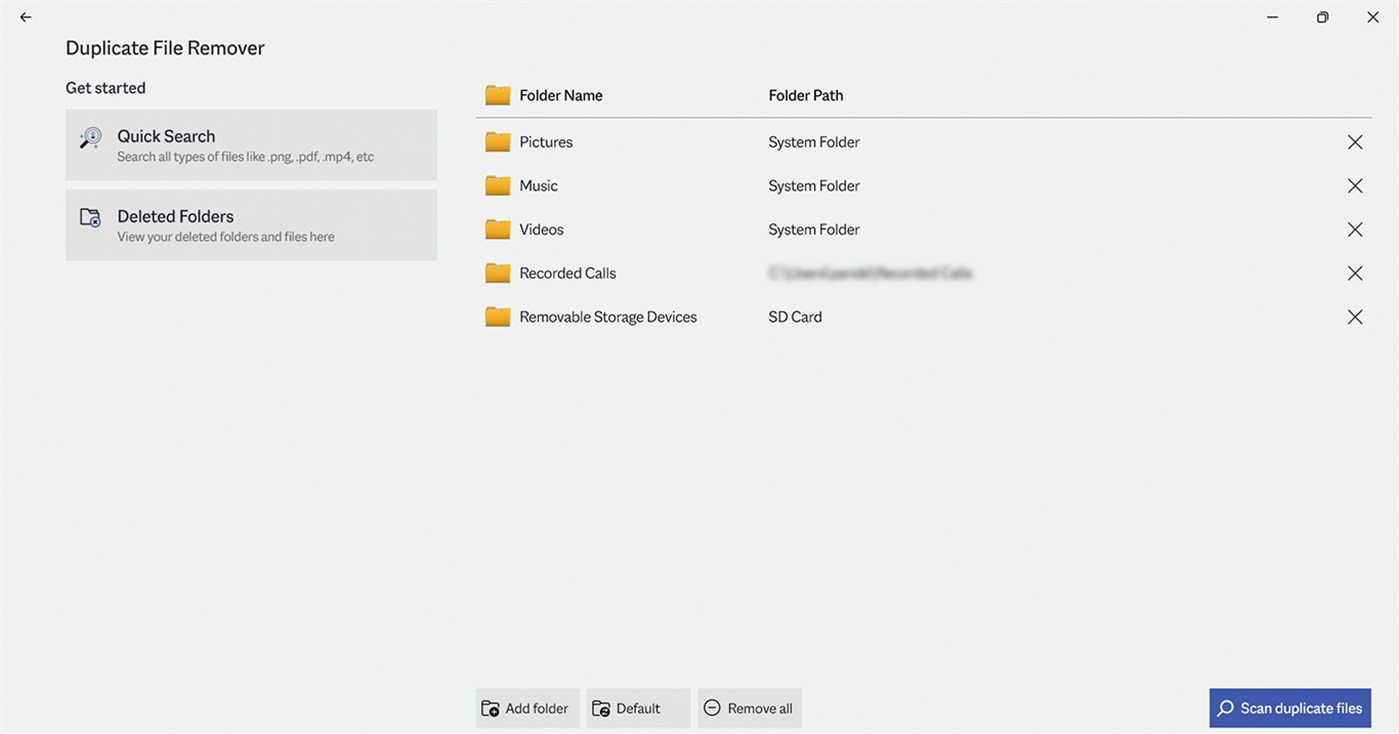Delete Videos folder from scan list
The image size is (1399, 734).
click(1355, 230)
